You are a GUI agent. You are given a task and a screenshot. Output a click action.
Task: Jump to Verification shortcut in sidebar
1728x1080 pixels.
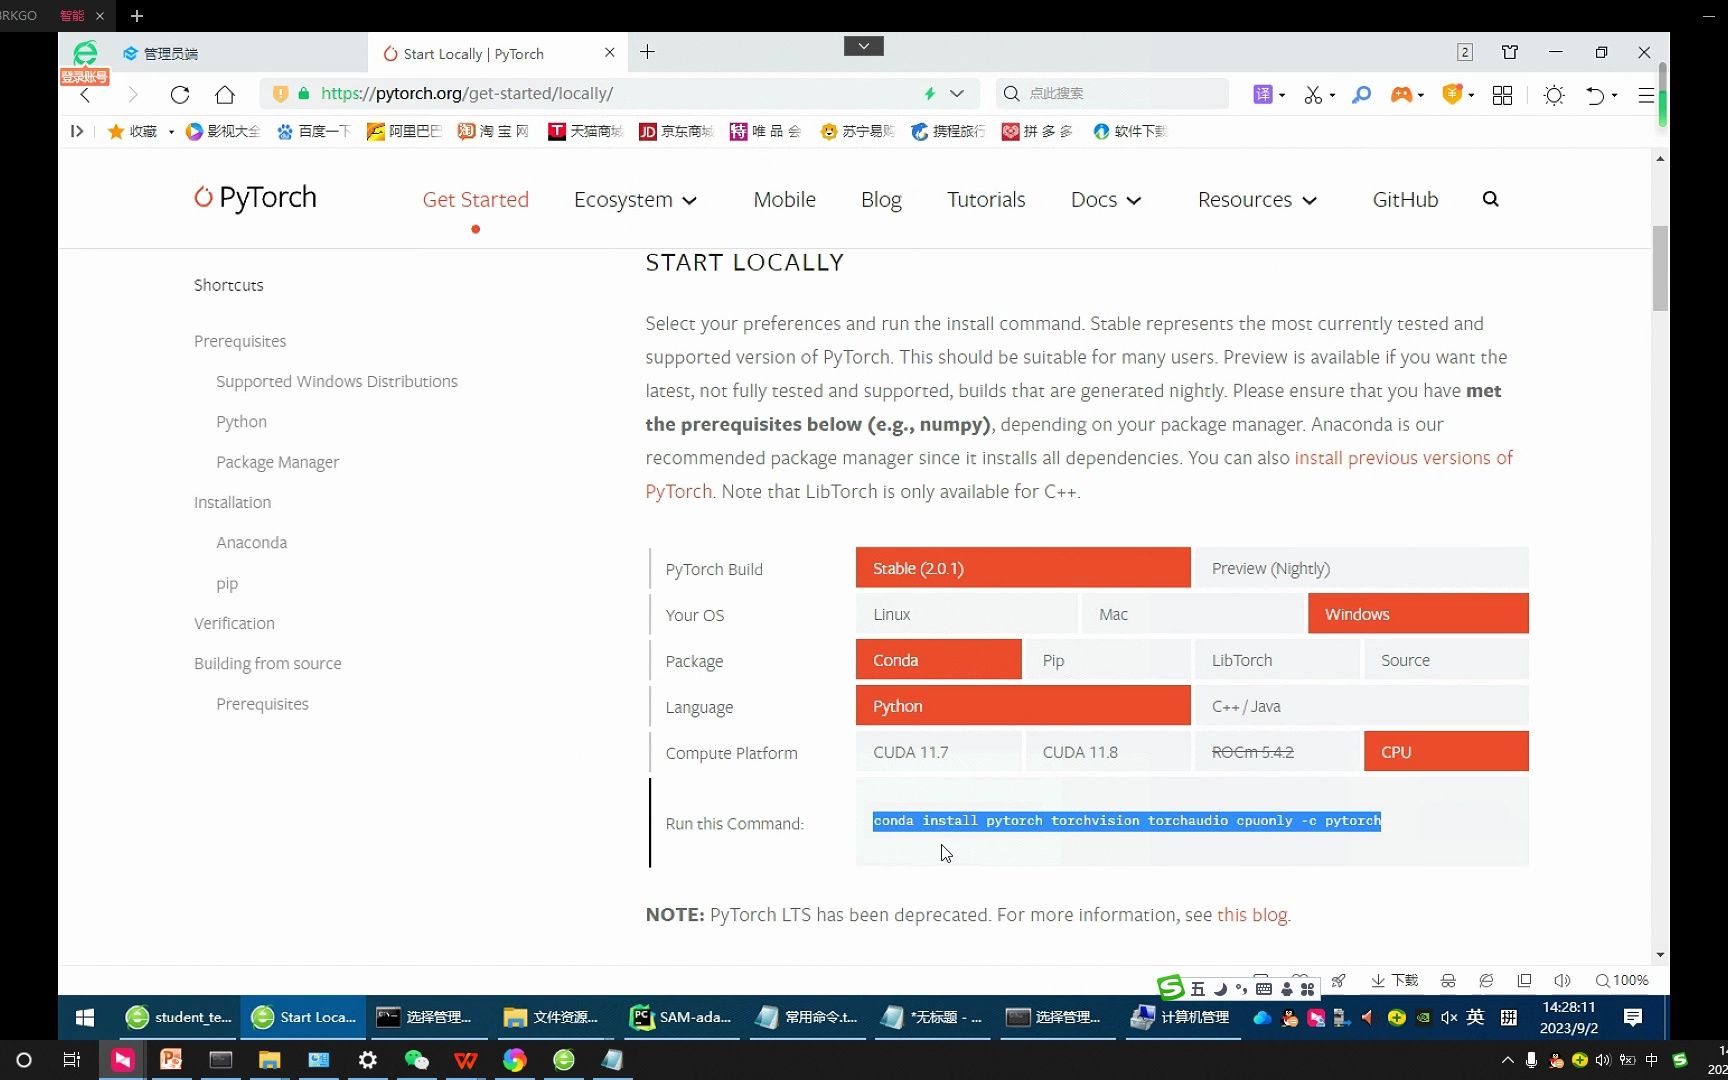click(234, 623)
